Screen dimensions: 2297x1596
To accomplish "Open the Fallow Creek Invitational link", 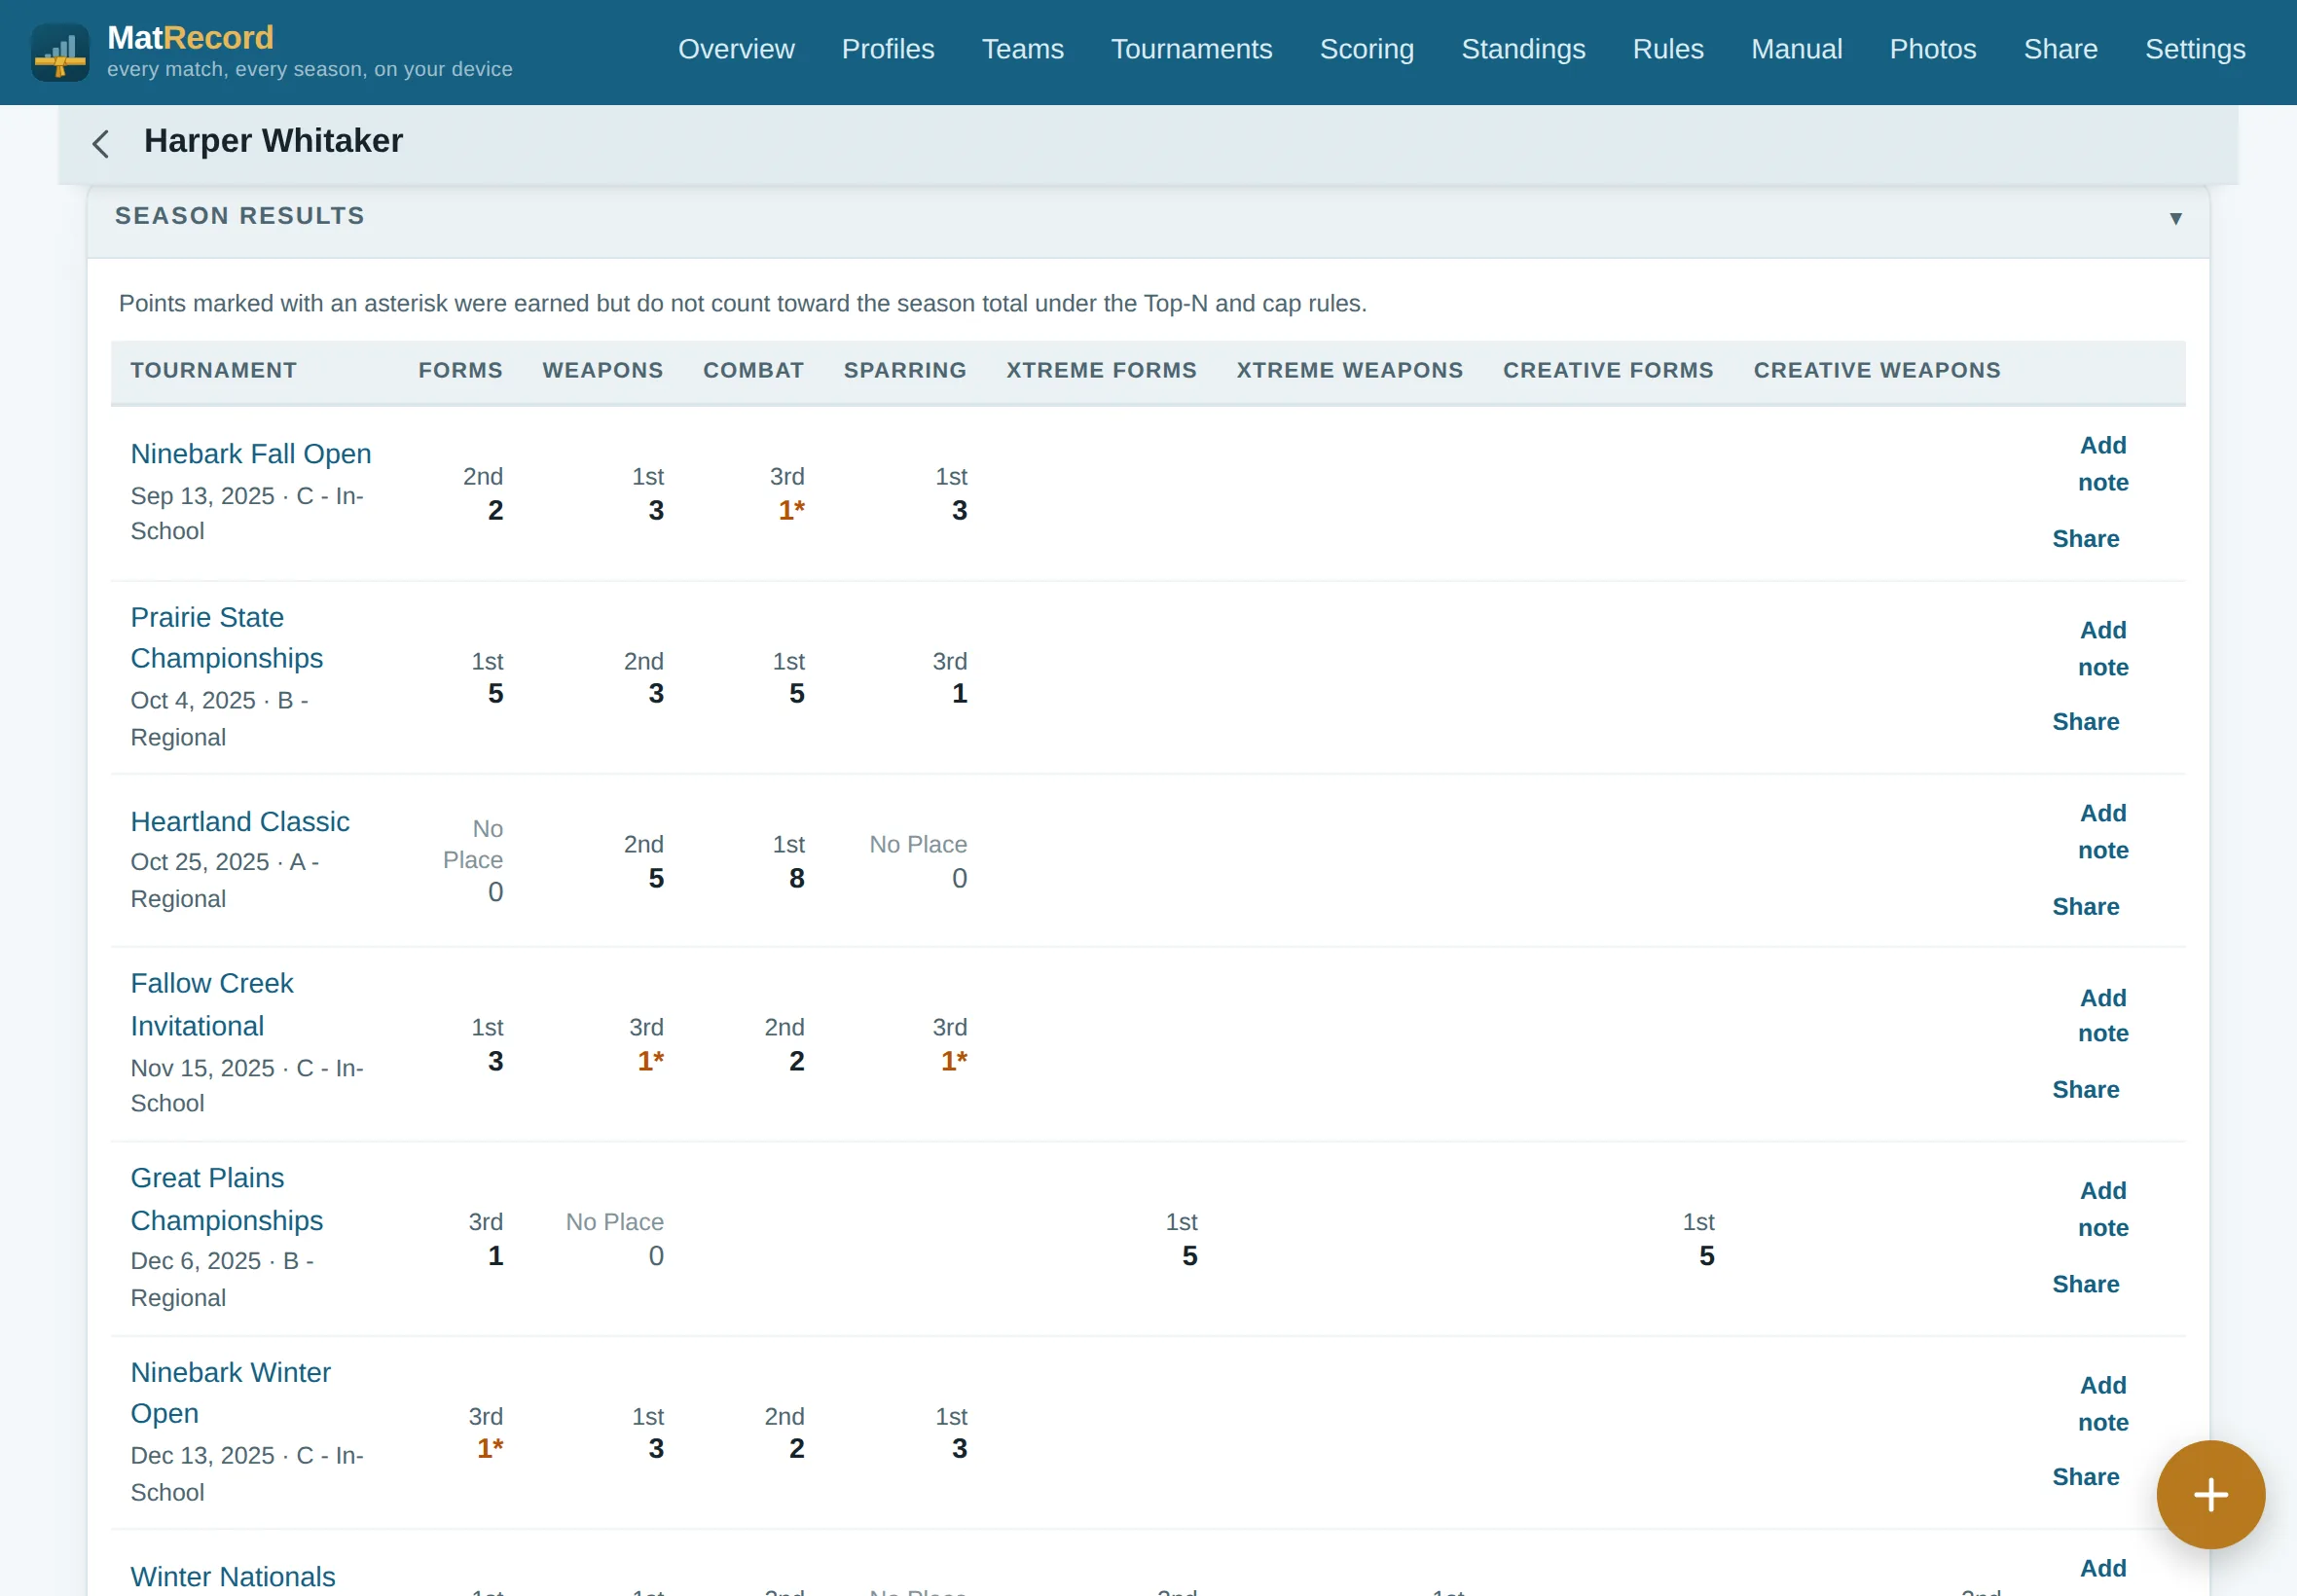I will [212, 1005].
